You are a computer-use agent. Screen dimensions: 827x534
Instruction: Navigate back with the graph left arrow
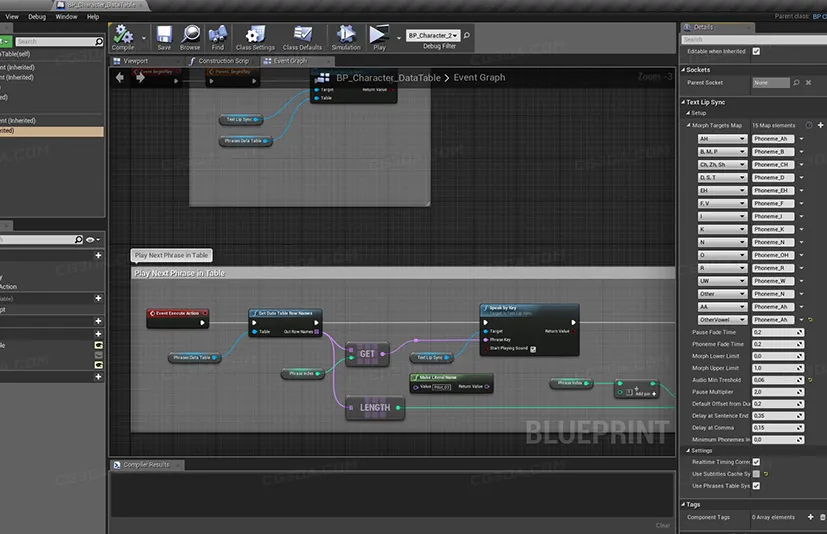coord(120,78)
